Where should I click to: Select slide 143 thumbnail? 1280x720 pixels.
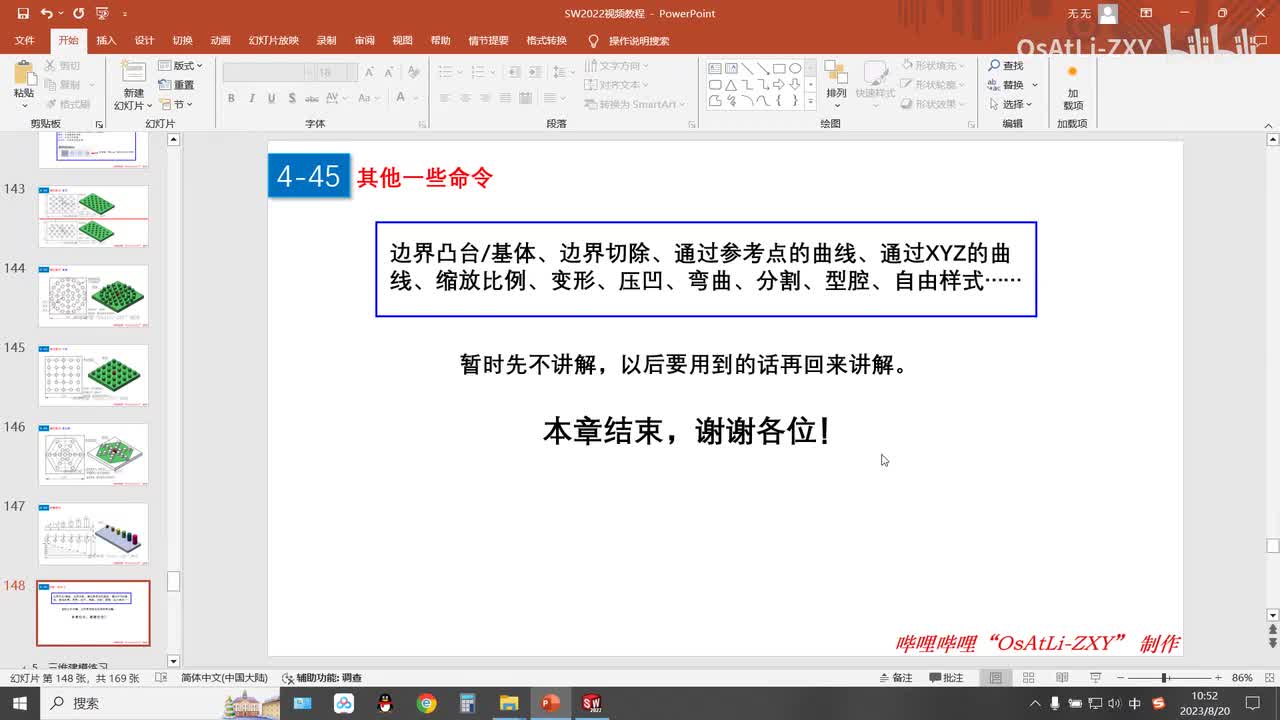click(x=93, y=216)
